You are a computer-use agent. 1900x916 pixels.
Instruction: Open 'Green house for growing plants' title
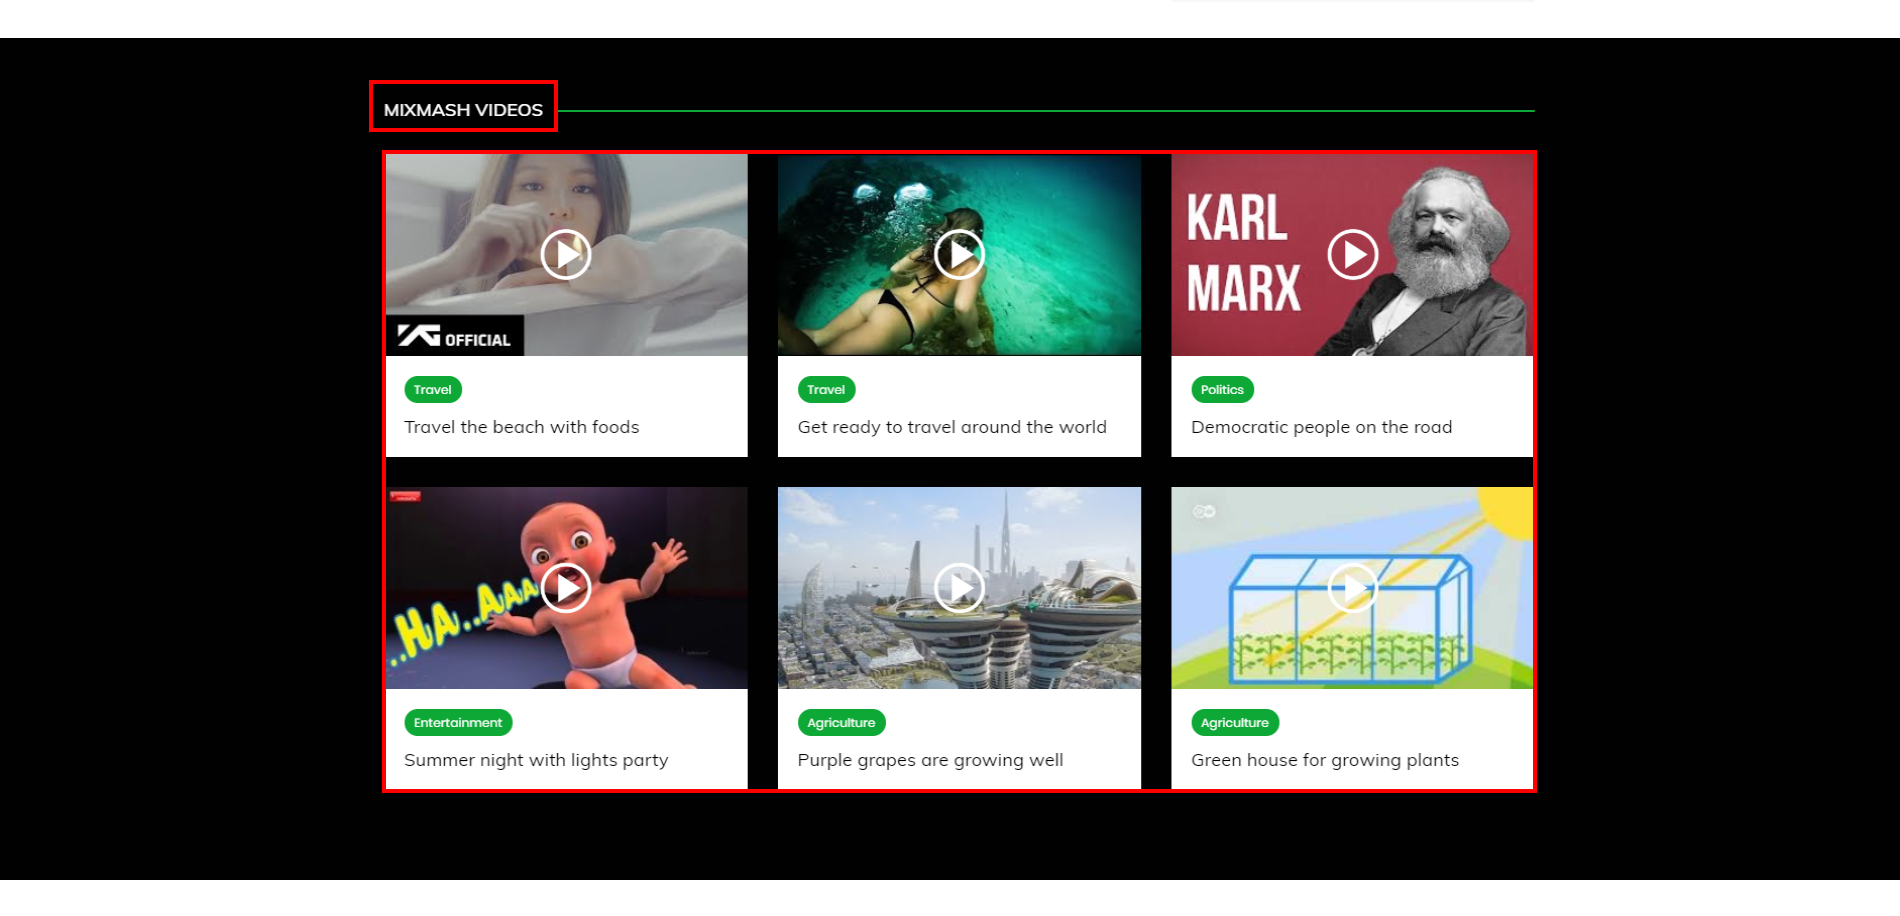click(1325, 760)
